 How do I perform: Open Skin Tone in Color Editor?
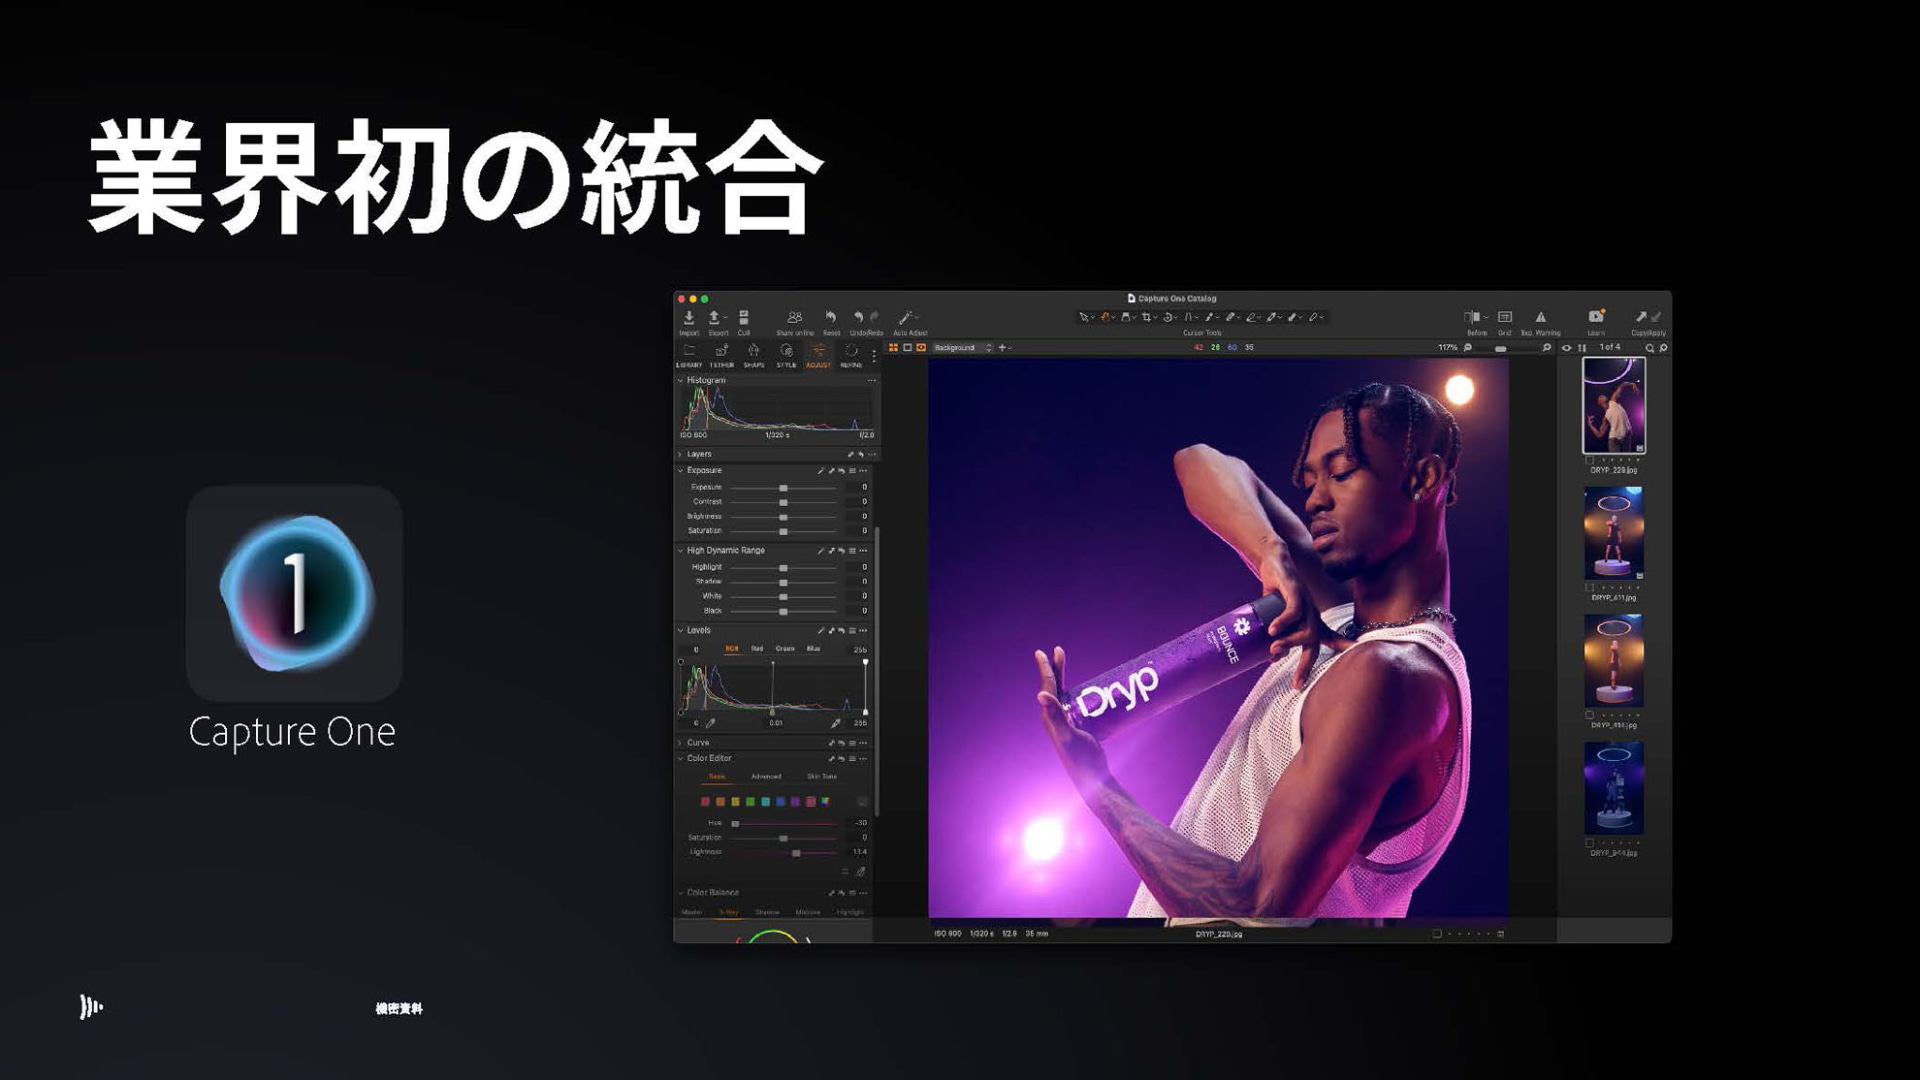(821, 777)
